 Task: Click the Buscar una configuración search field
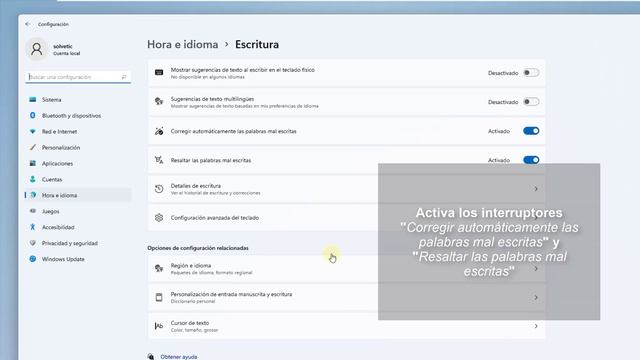pyautogui.click(x=78, y=77)
